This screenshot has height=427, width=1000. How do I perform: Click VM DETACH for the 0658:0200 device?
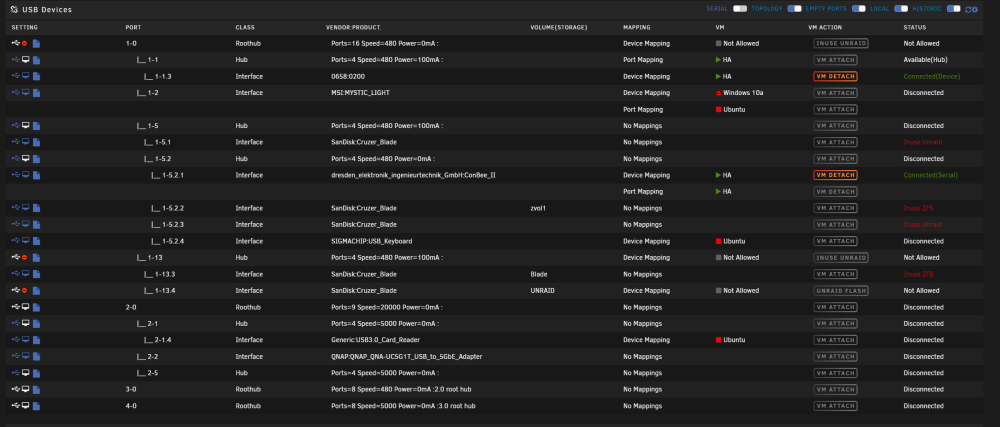[x=835, y=76]
